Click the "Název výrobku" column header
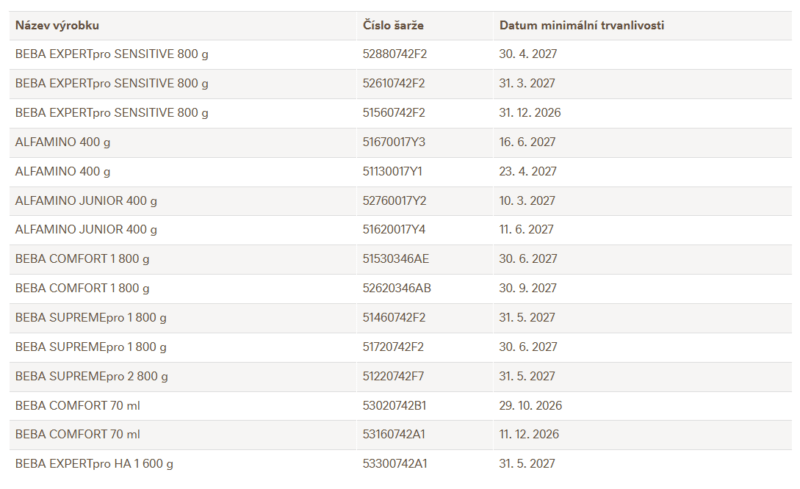 57,25
